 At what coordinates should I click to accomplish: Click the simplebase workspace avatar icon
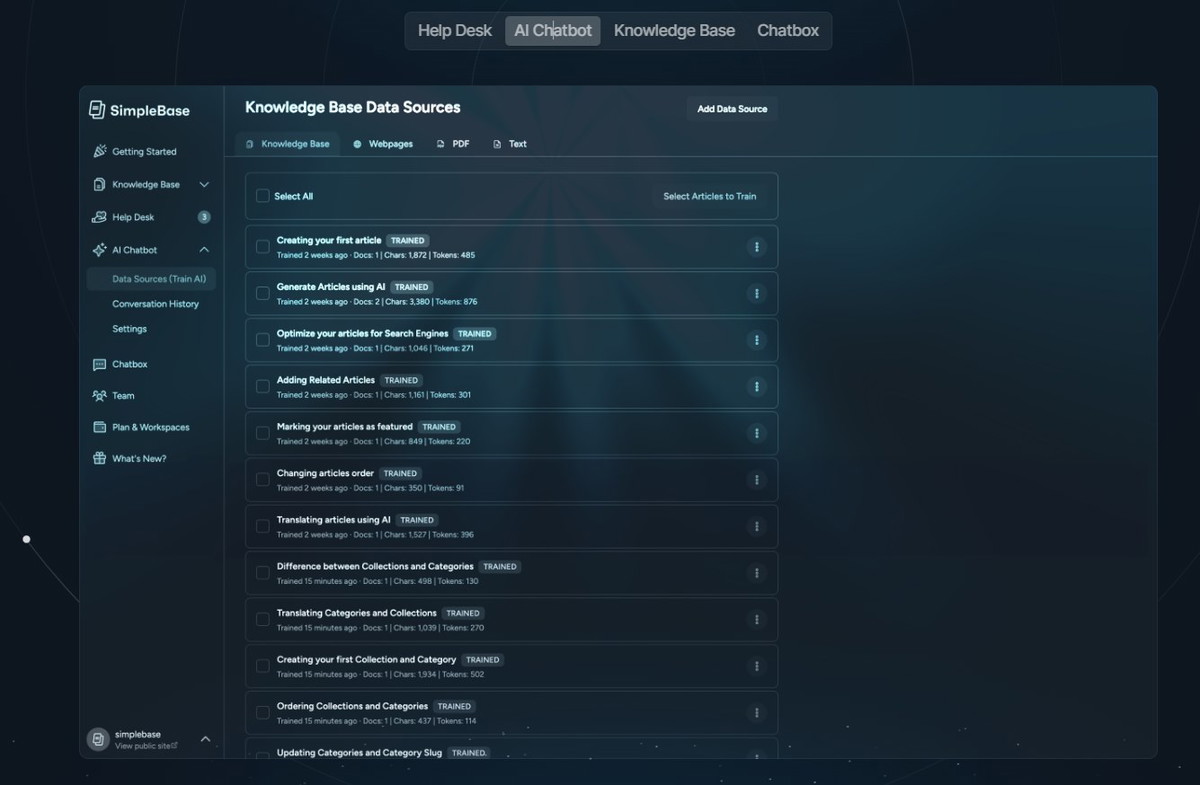98,739
